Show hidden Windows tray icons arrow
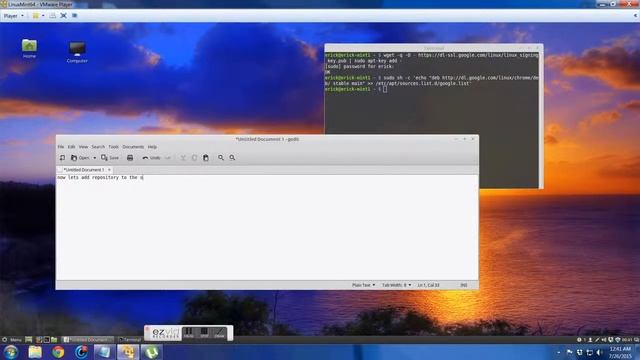Screen dimensions: 640x360 [559, 352]
